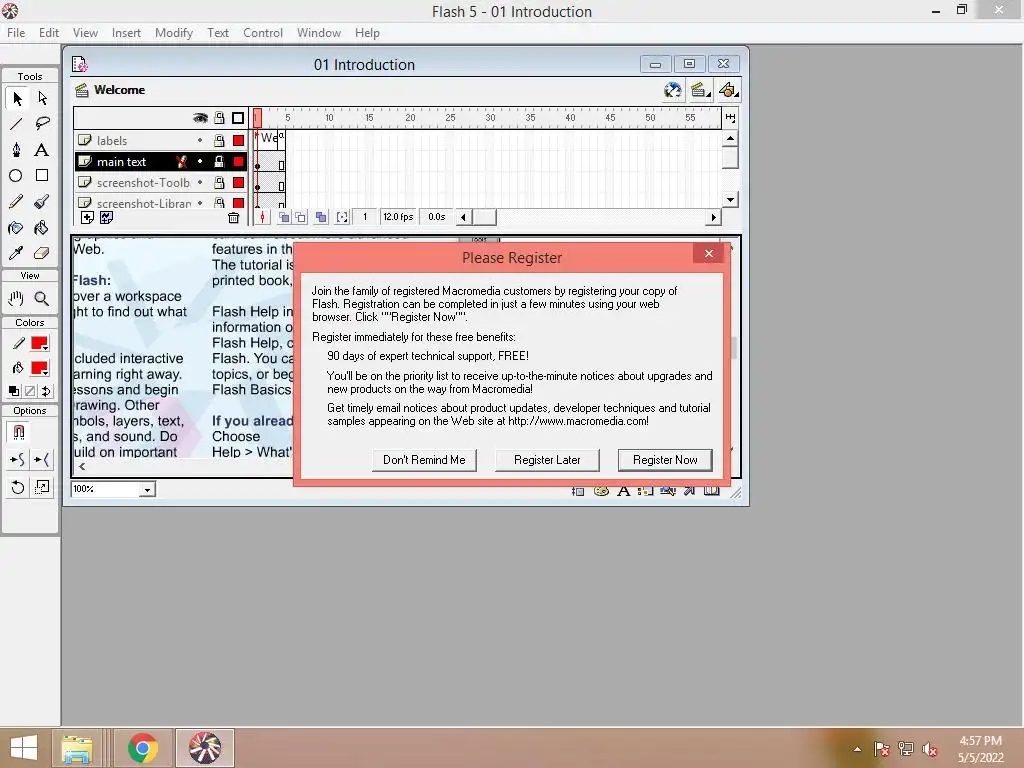Click the Scale option button
Image resolution: width=1024 pixels, height=768 pixels.
point(42,487)
